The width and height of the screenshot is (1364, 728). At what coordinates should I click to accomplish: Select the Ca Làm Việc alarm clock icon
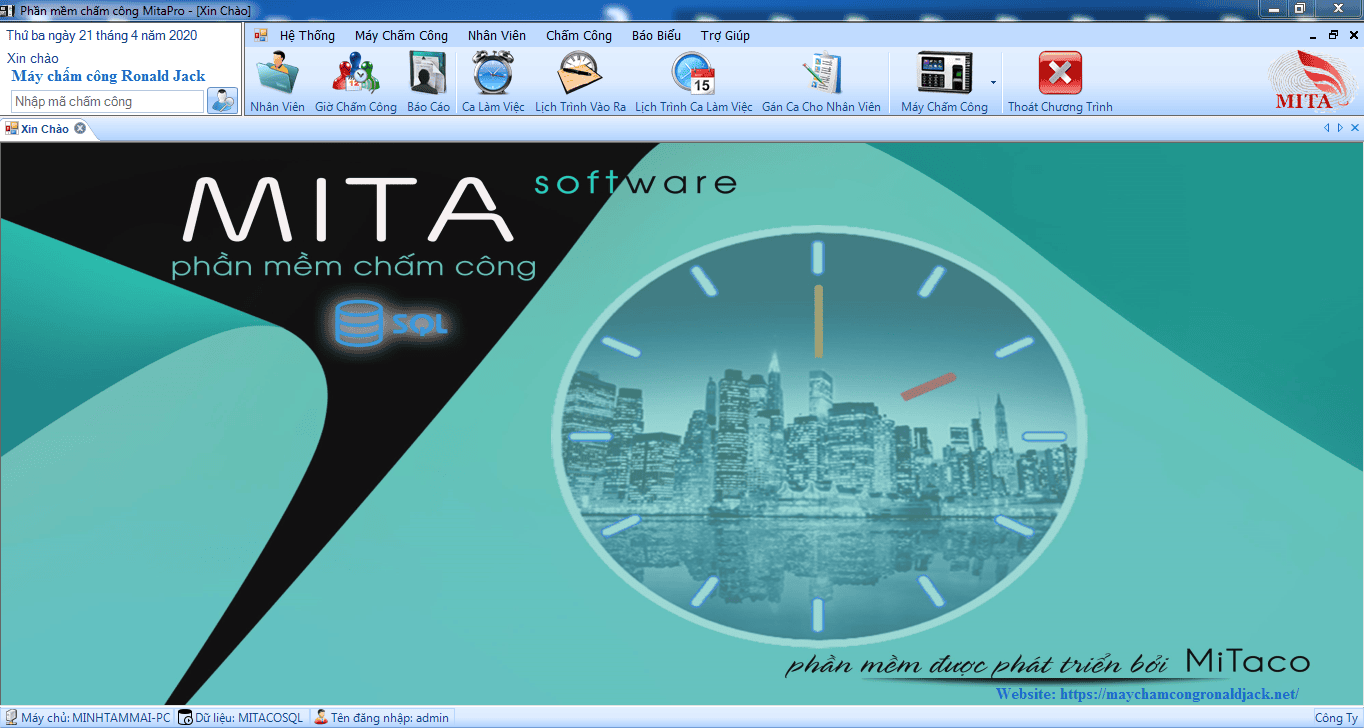[493, 76]
